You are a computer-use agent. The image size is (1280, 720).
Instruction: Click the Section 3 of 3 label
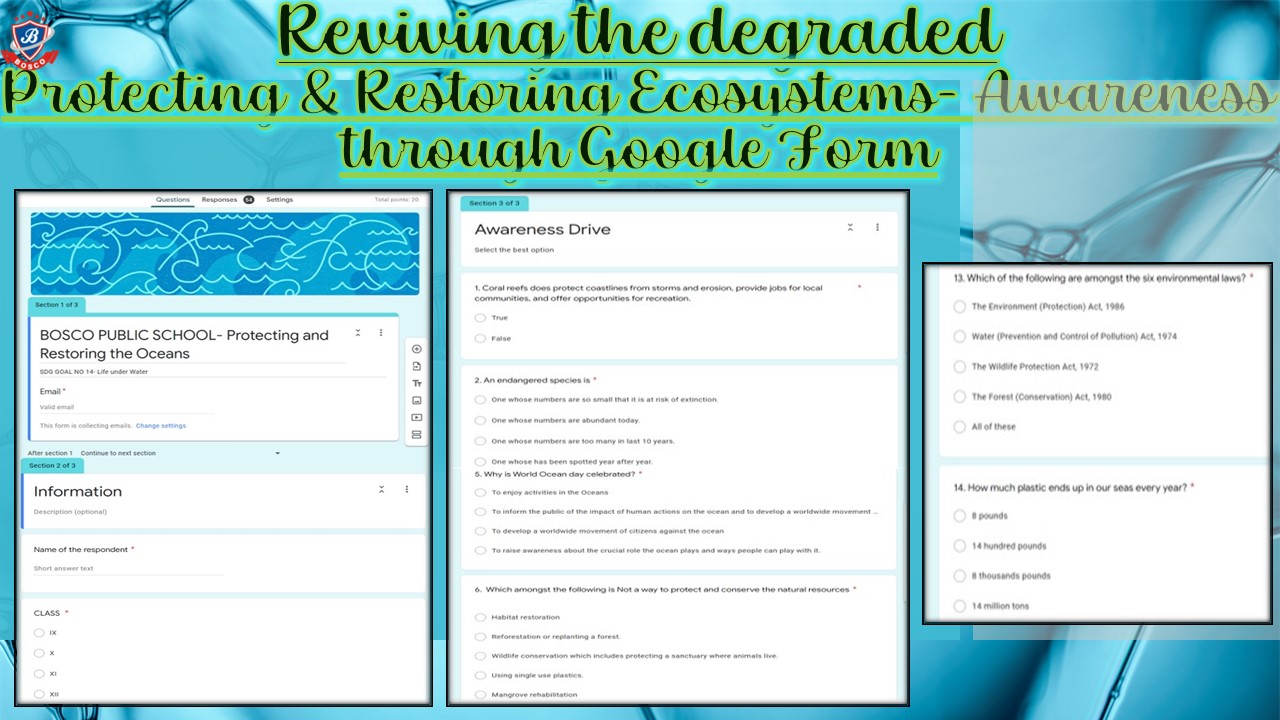[x=494, y=203]
